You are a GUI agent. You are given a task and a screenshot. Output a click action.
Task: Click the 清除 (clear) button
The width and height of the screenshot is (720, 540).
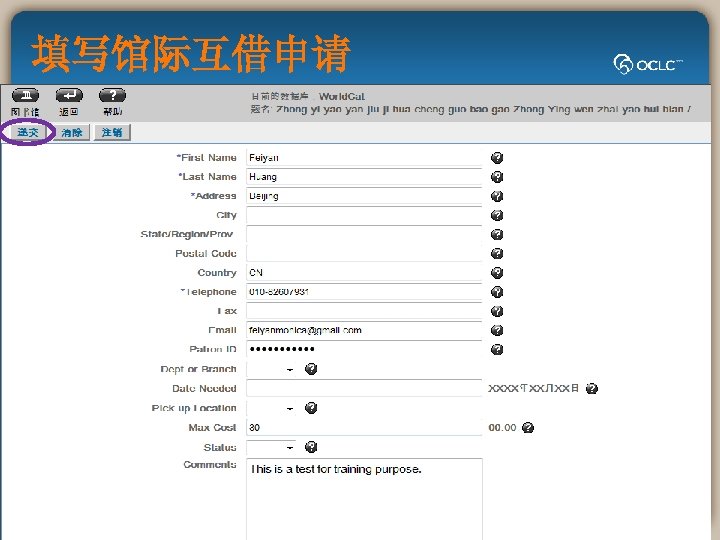(72, 133)
